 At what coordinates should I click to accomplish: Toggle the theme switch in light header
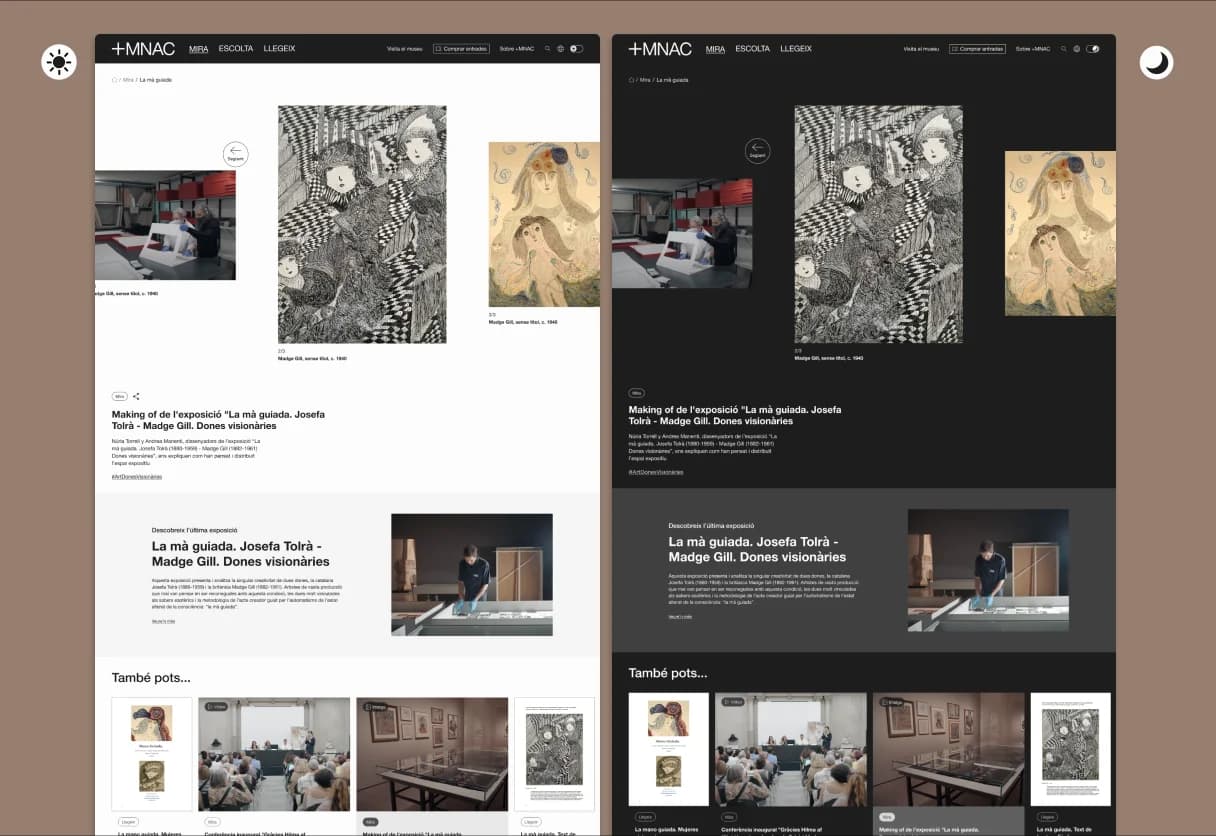[x=576, y=49]
